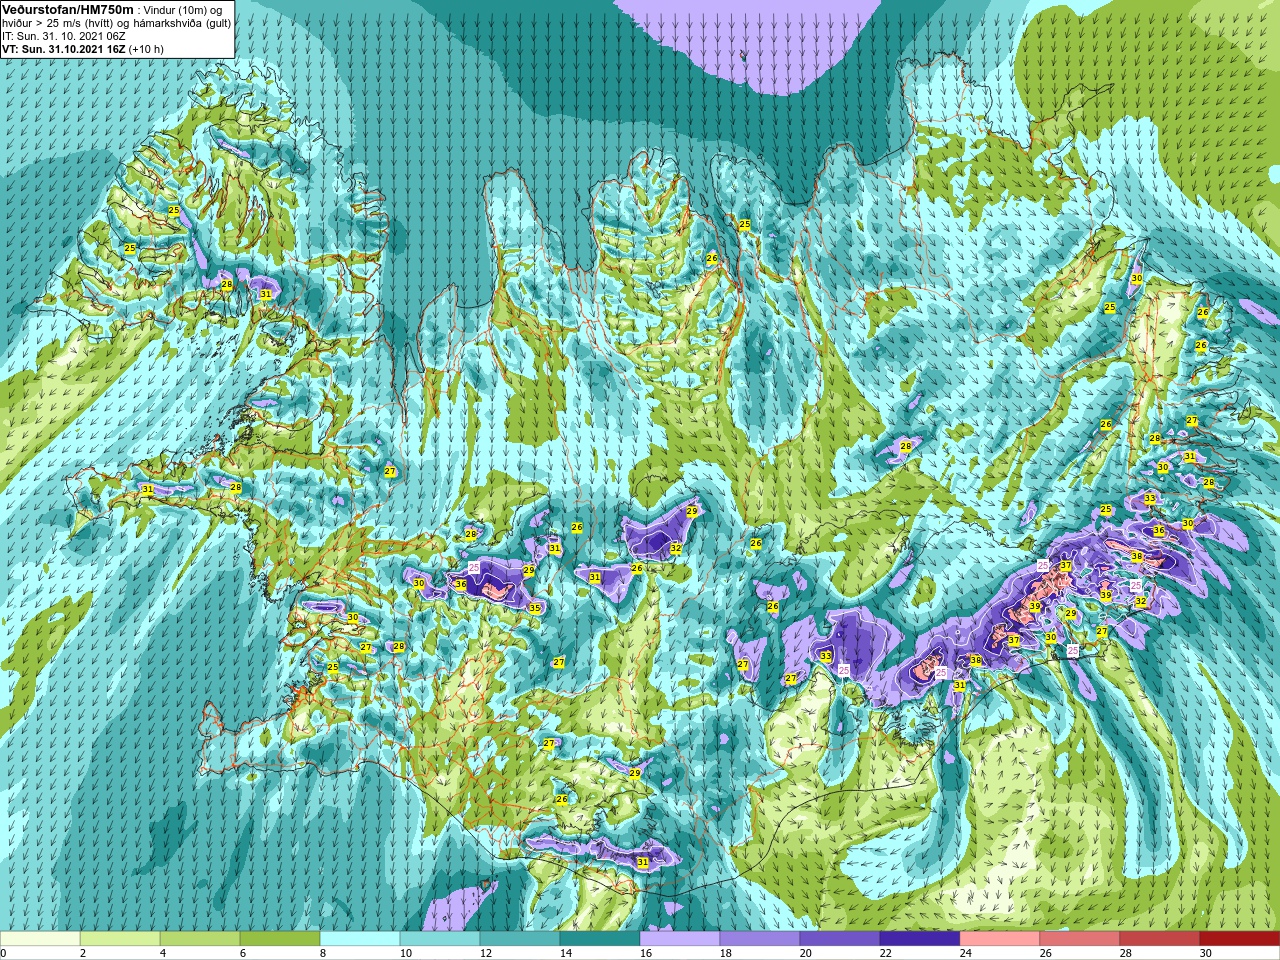Click the legend scale label "20"
1280x960 pixels.
pyautogui.click(x=806, y=953)
